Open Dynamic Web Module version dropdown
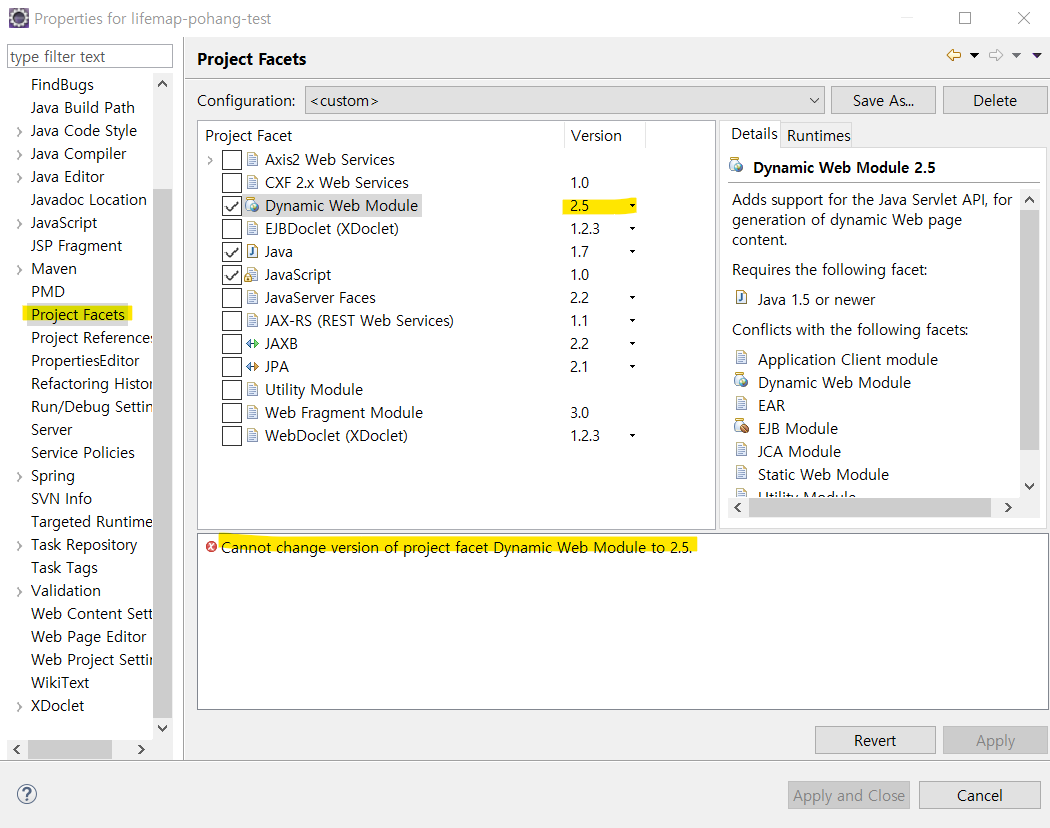1050x828 pixels. (x=631, y=206)
